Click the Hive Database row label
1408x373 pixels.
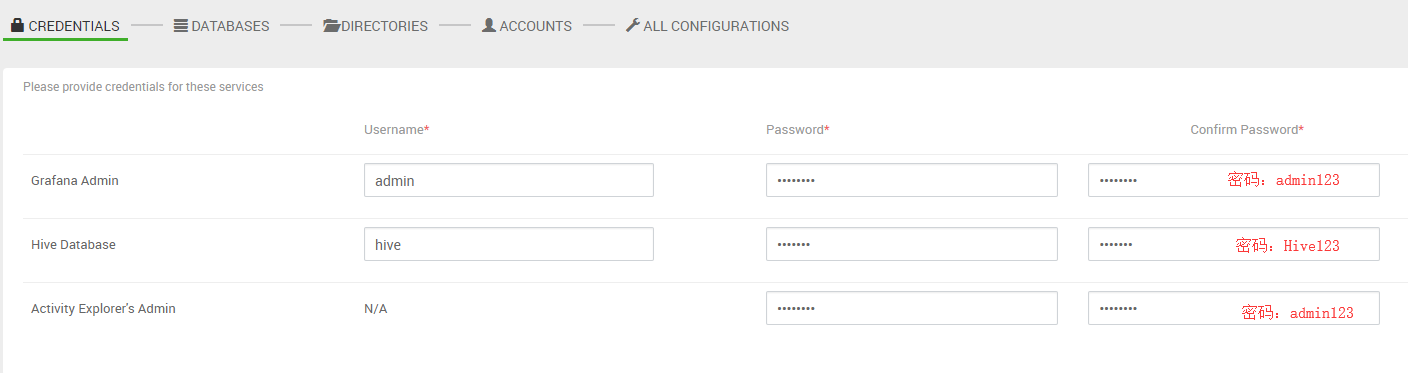(x=73, y=245)
